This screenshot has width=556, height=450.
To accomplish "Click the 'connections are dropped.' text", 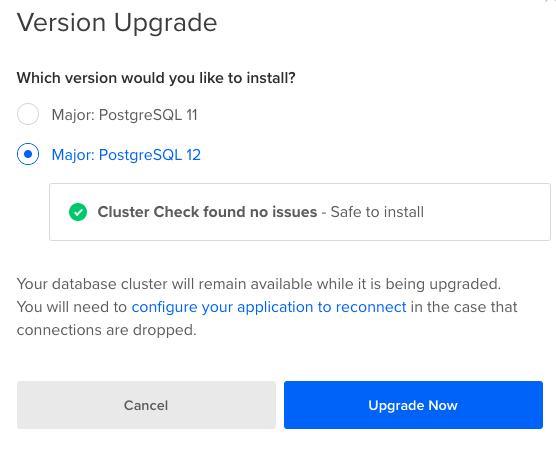I will coord(106,330).
